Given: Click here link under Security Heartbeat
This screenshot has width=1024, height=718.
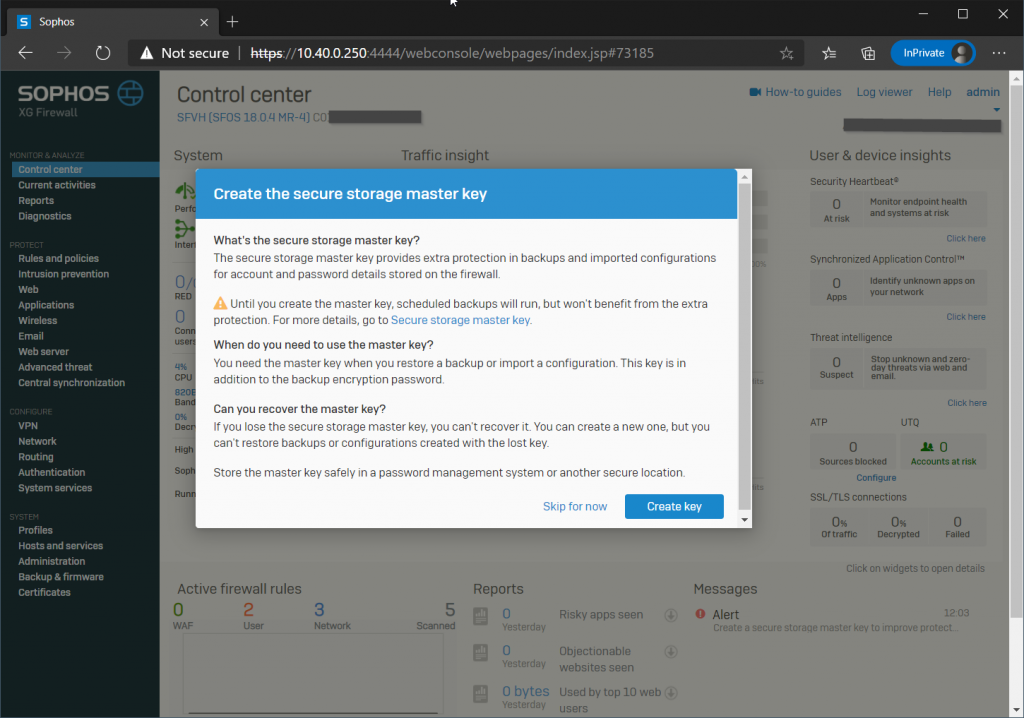Looking at the screenshot, I should click(x=966, y=238).
